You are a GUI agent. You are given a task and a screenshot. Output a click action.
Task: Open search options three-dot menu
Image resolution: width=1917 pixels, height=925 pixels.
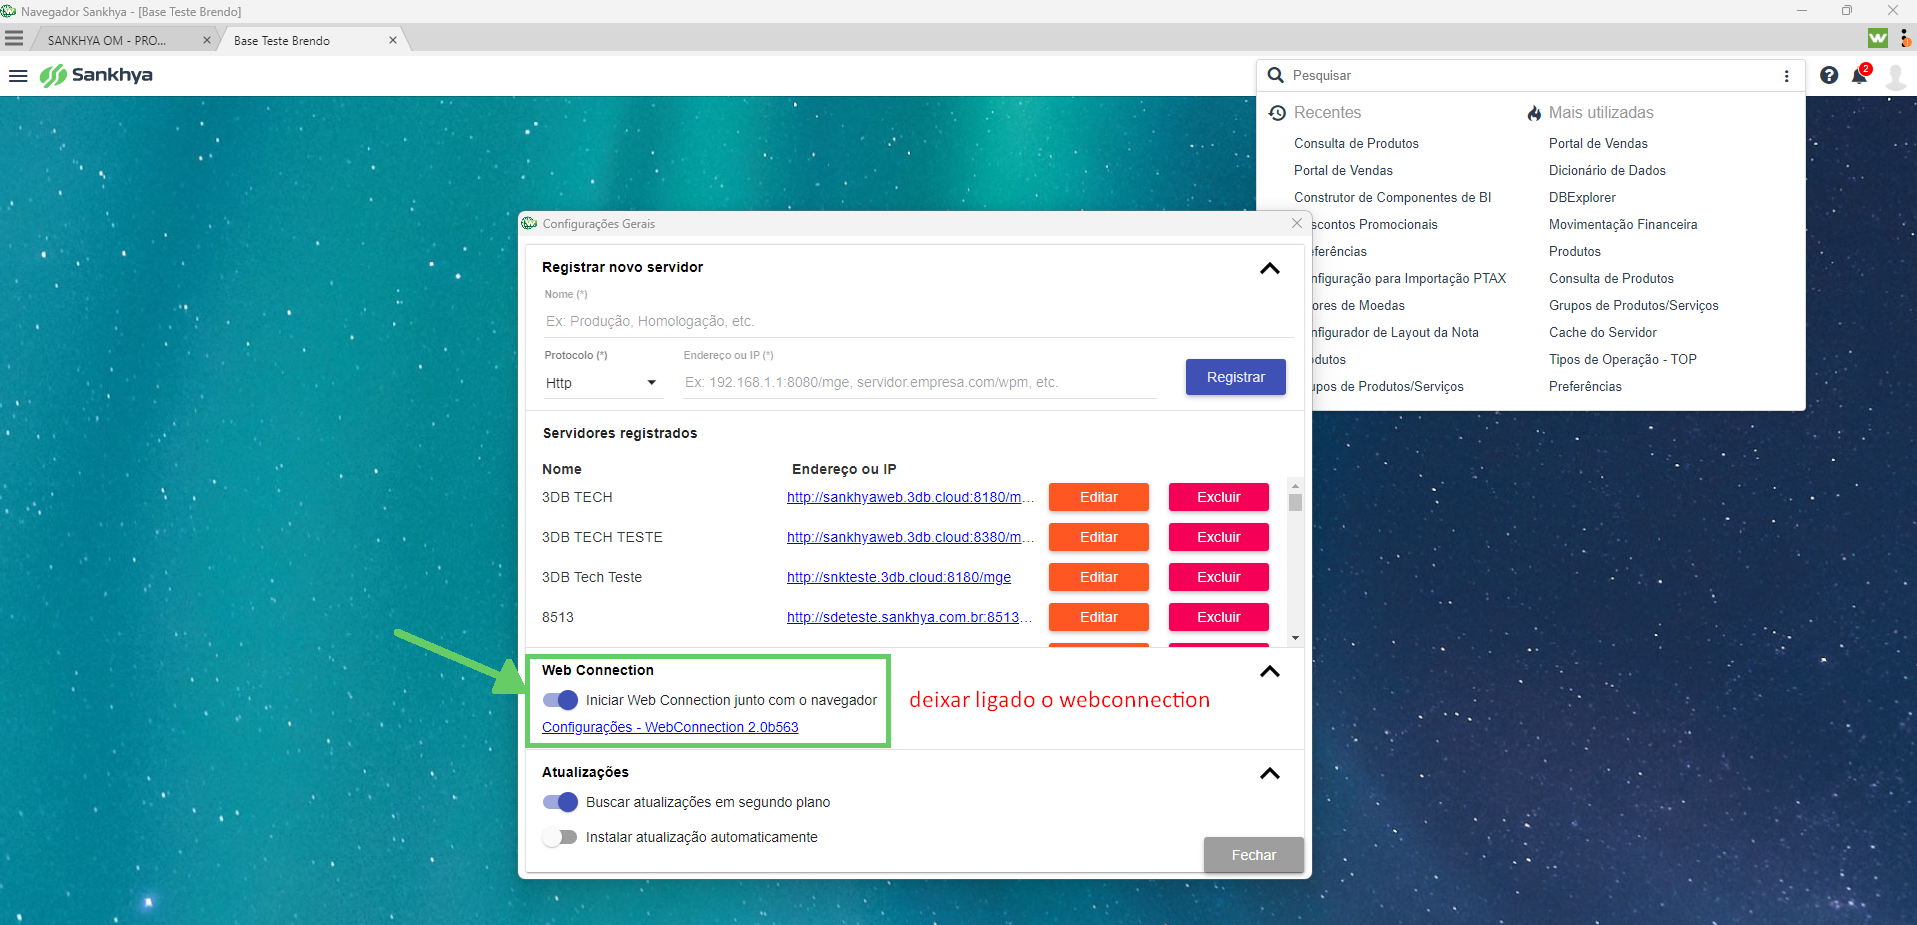coord(1786,76)
